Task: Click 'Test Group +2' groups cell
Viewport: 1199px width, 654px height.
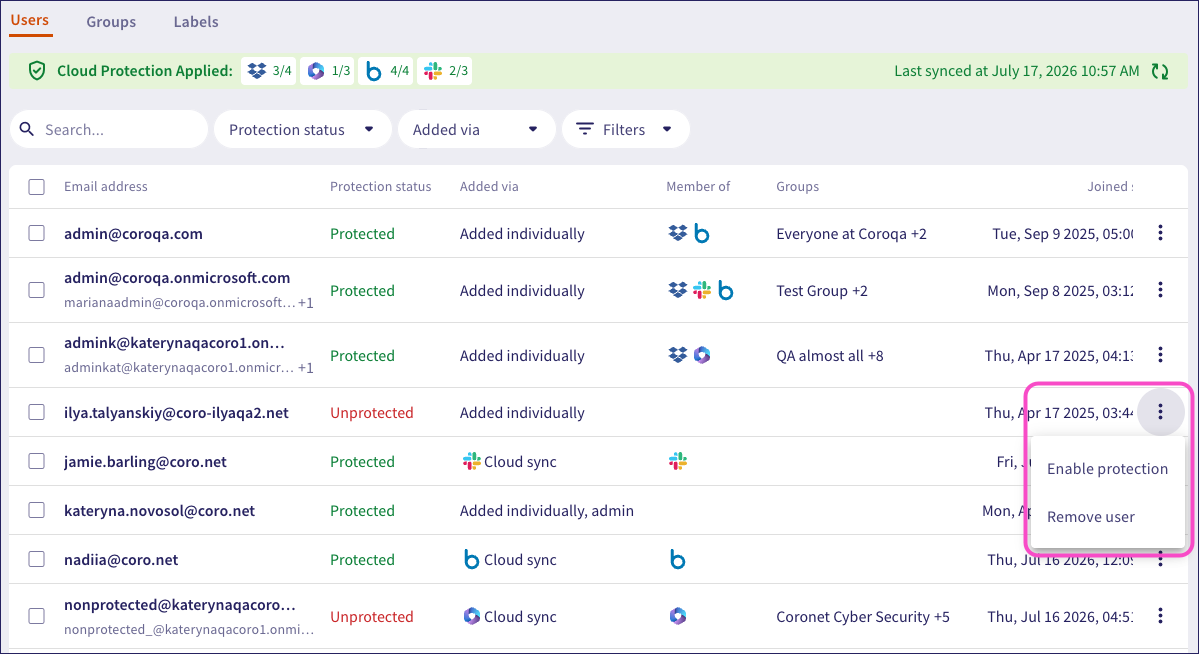Action: [x=822, y=291]
